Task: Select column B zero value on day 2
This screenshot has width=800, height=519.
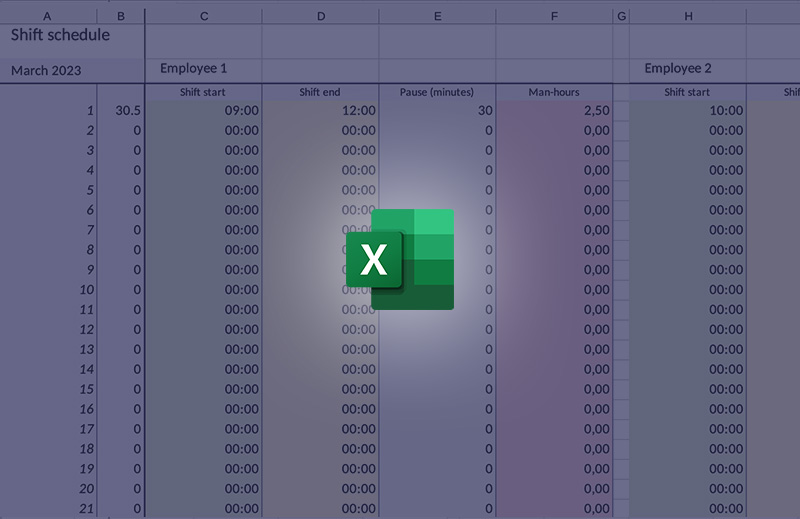Action: click(x=121, y=130)
